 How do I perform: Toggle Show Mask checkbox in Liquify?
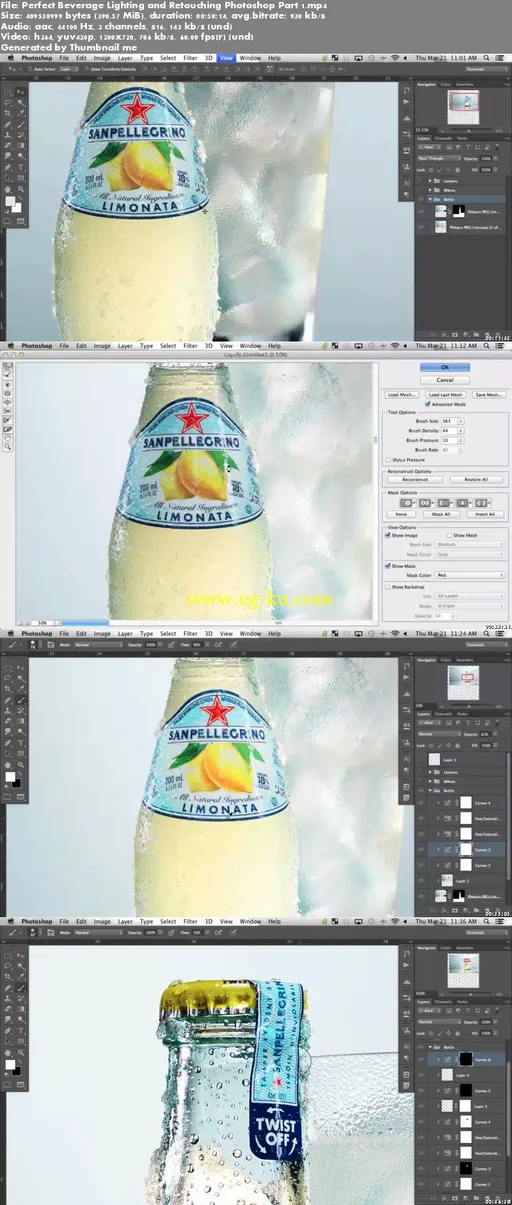point(388,566)
